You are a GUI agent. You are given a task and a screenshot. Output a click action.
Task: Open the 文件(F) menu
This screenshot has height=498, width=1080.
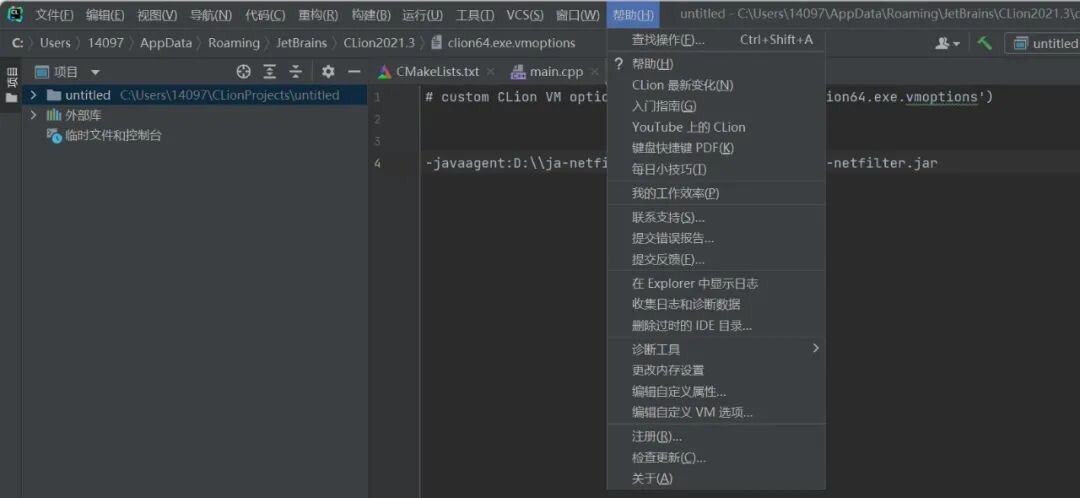[54, 14]
